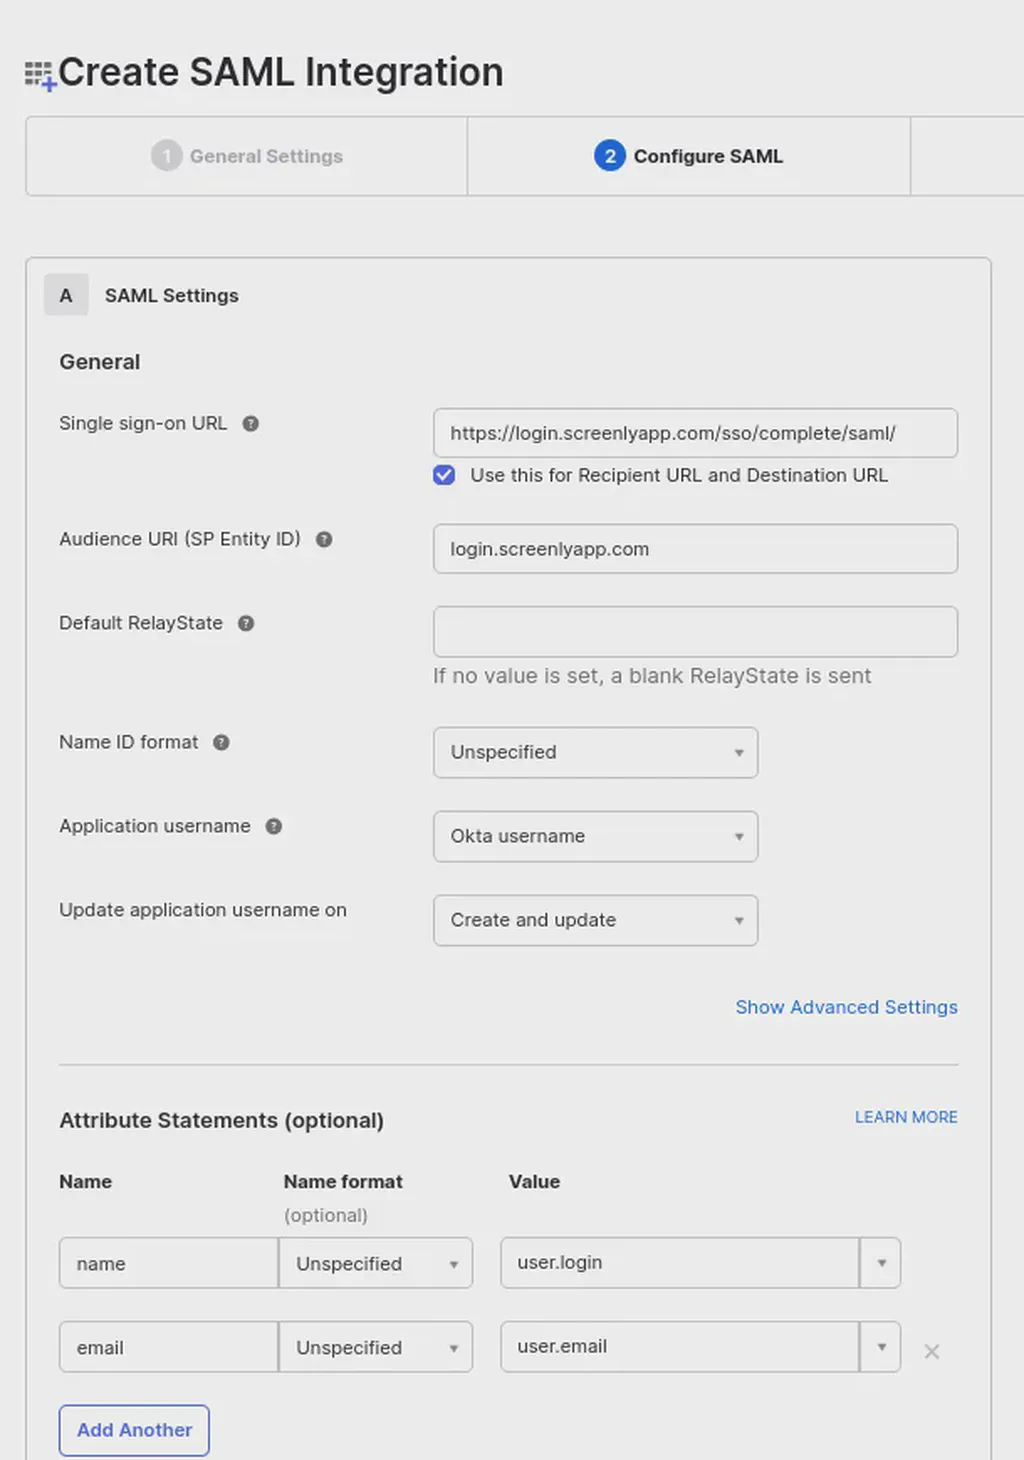Select the Configure SAML tab
Image resolution: width=1024 pixels, height=1460 pixels.
(688, 156)
